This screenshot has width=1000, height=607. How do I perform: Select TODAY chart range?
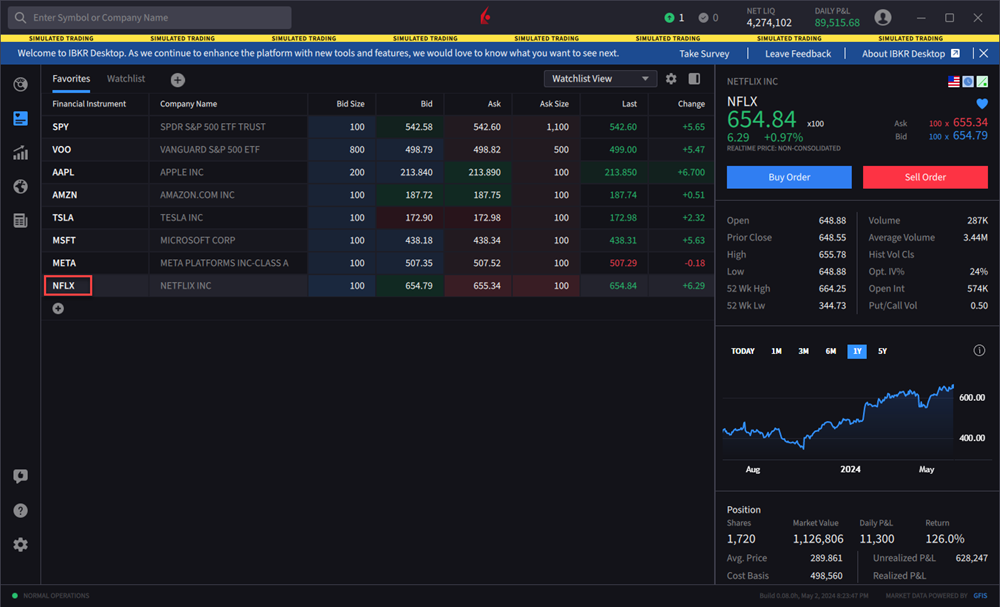tap(743, 351)
